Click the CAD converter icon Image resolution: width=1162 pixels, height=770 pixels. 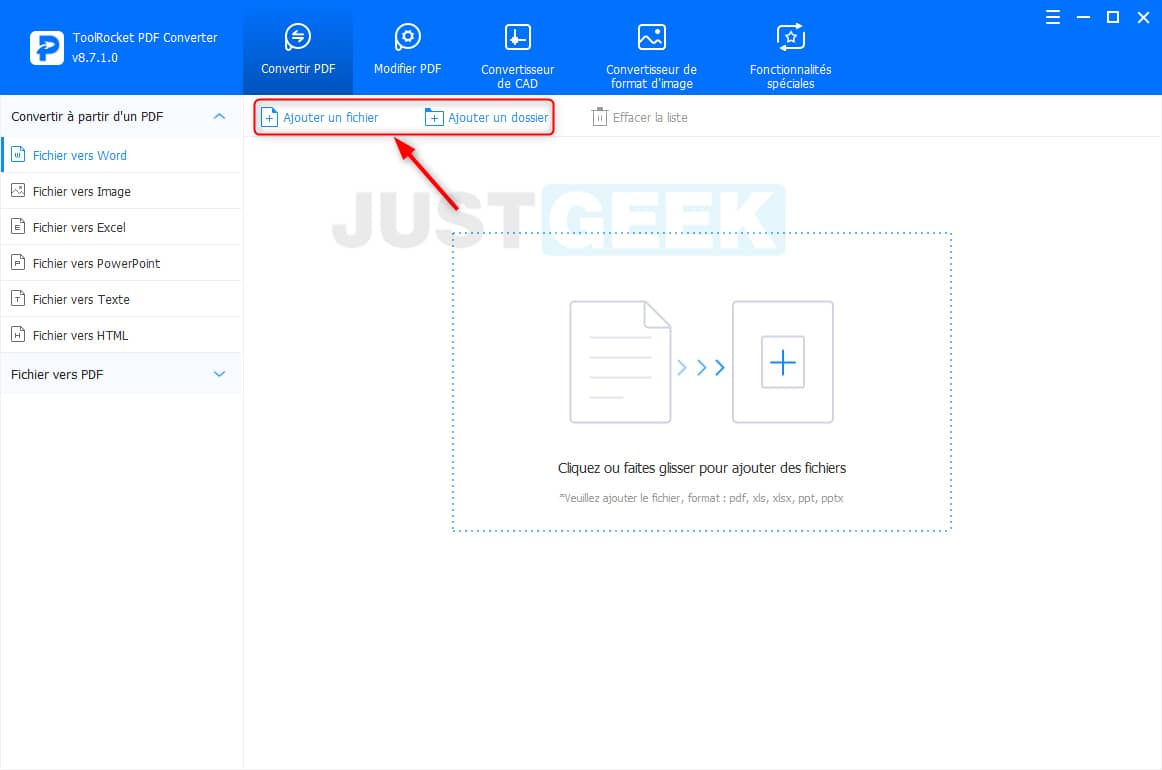click(x=517, y=36)
